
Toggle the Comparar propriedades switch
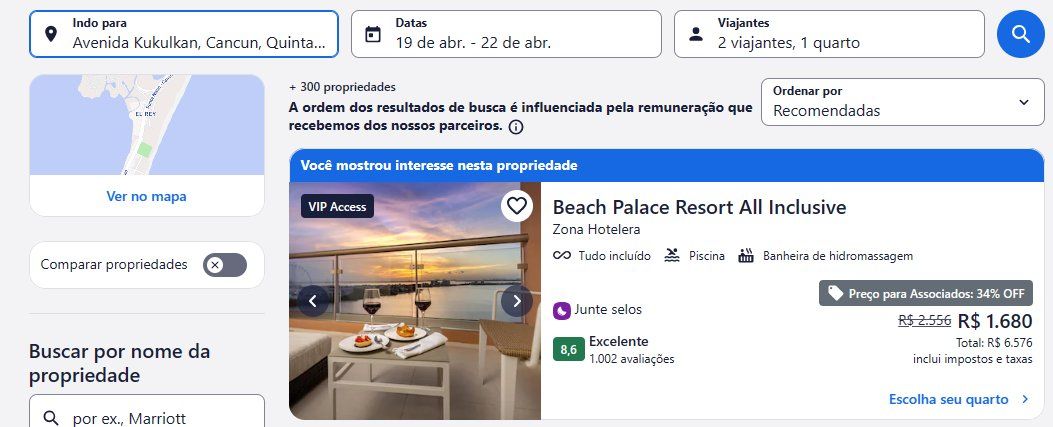tap(225, 265)
